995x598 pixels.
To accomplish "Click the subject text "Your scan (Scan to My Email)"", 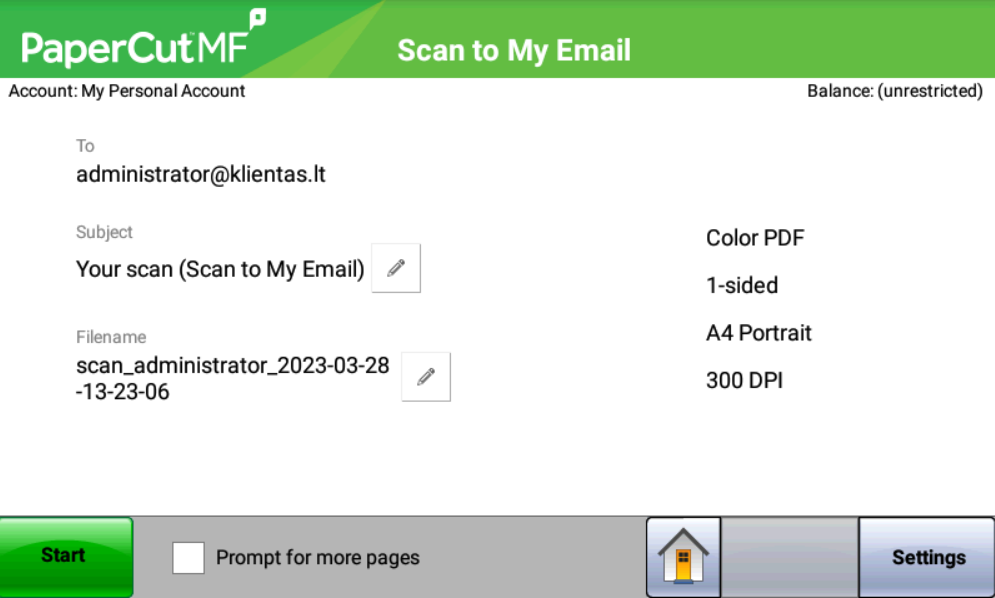I will coord(220,269).
